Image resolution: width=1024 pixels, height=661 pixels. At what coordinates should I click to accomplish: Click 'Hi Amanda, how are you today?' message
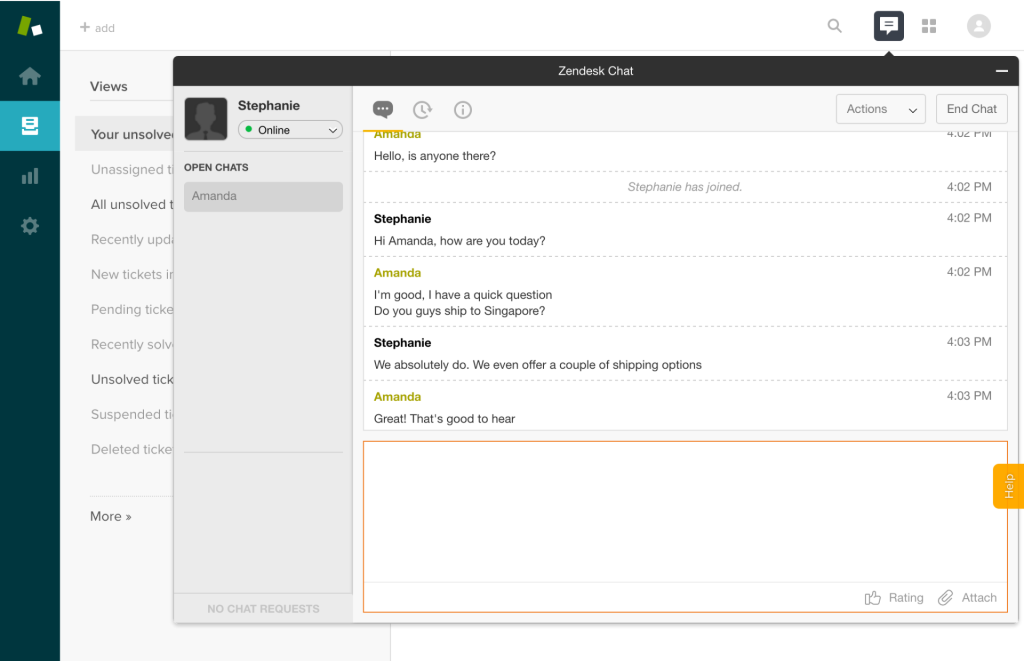459,240
